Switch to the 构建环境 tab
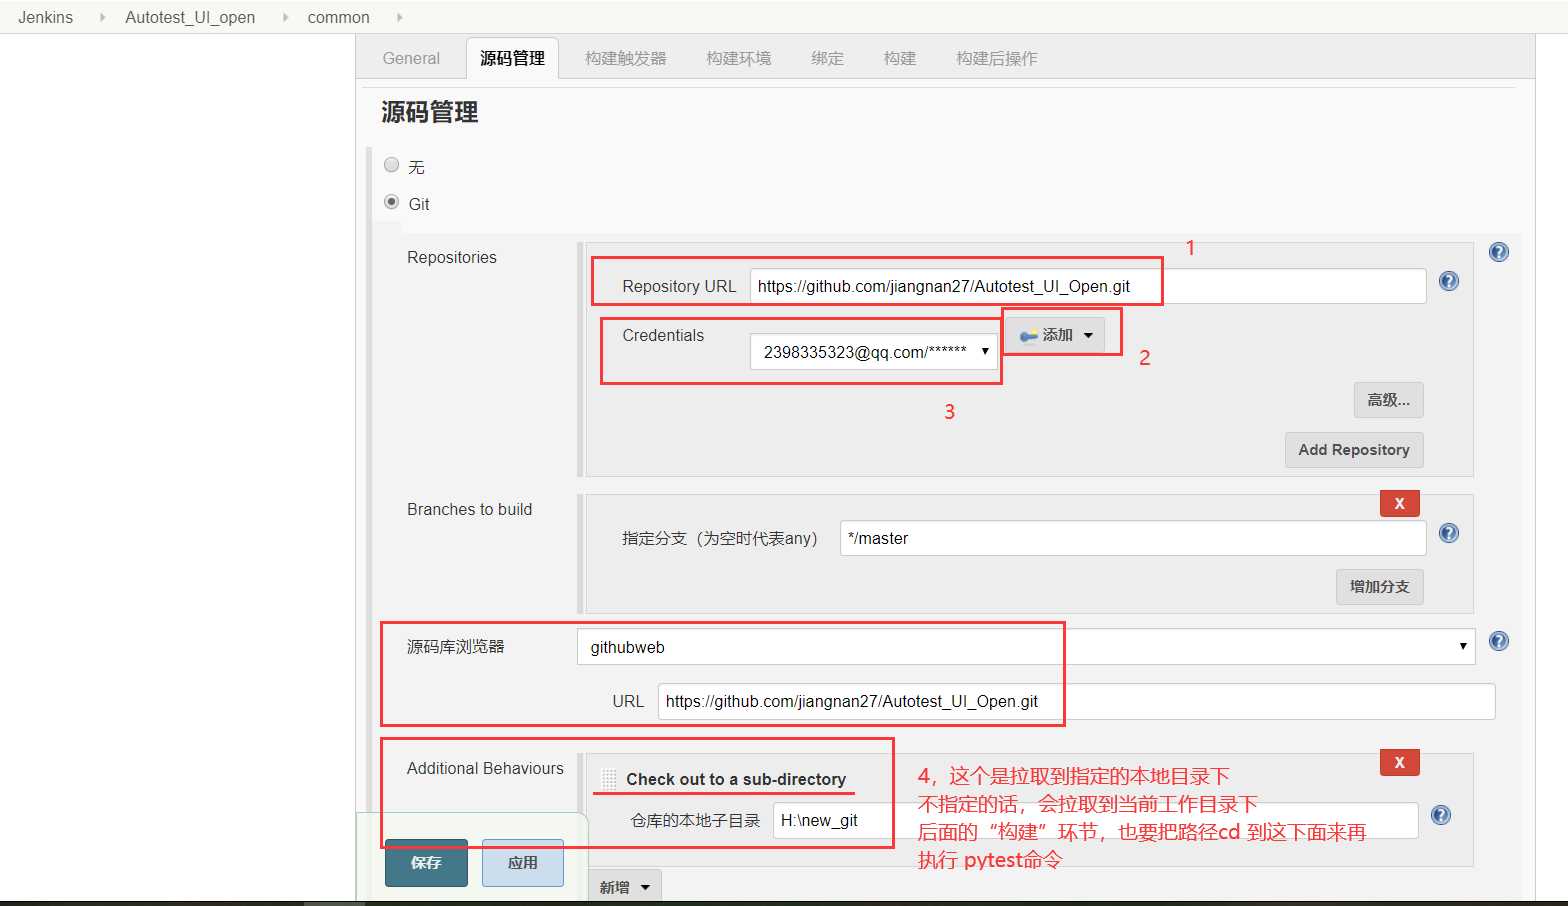 point(739,58)
